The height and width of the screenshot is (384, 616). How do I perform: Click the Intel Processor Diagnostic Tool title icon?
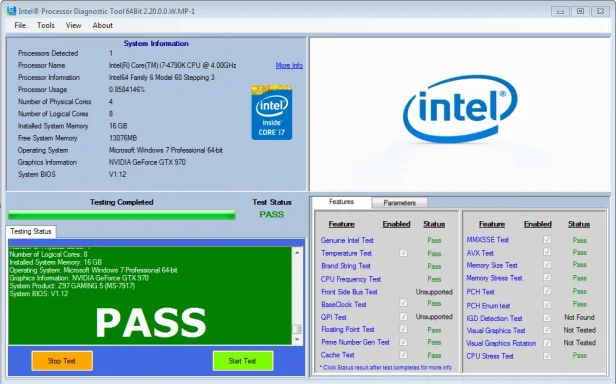(x=11, y=10)
